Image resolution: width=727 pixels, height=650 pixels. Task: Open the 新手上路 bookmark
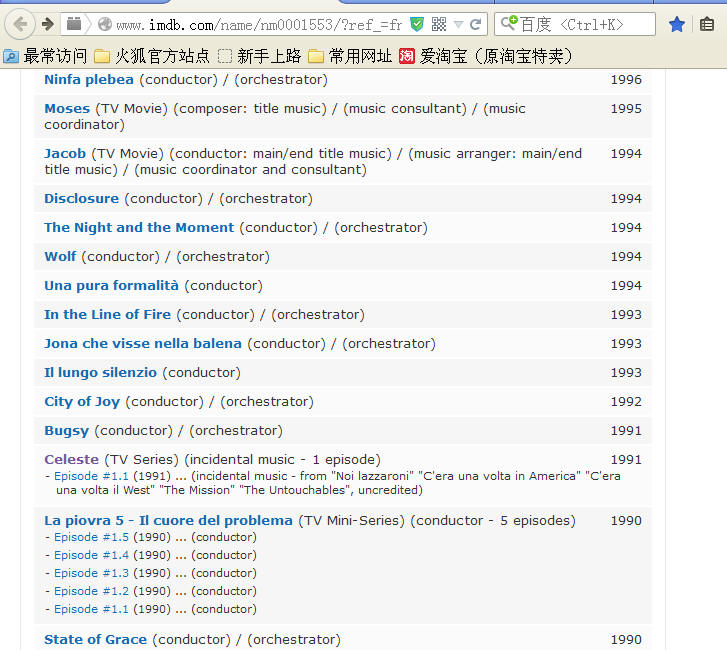(x=260, y=57)
